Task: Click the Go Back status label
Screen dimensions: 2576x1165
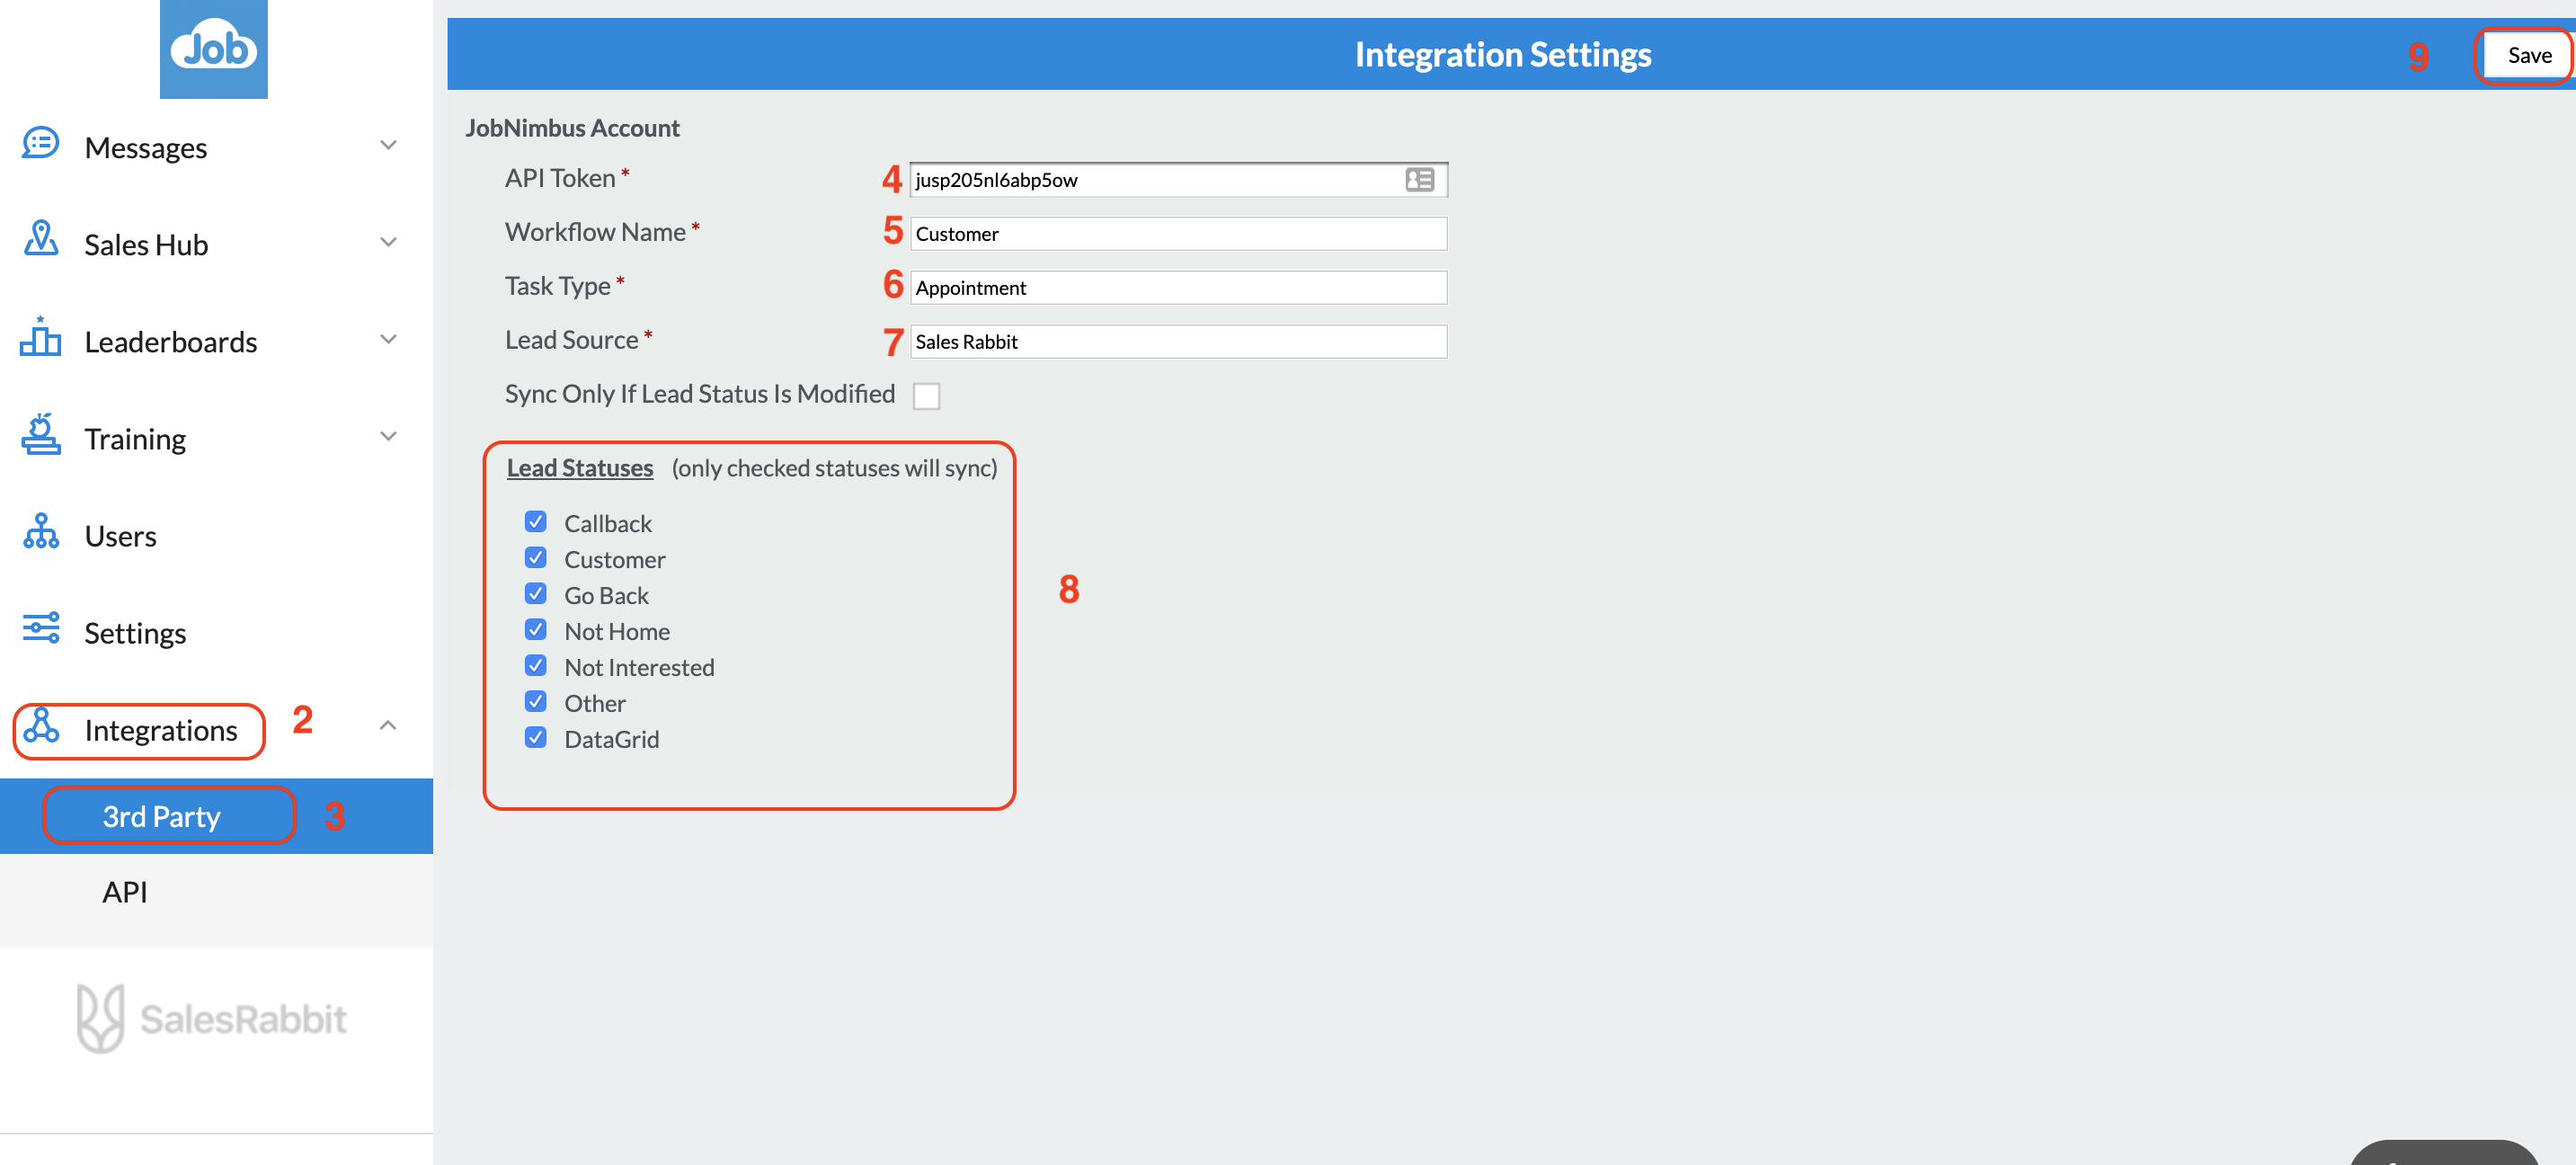Action: click(x=606, y=596)
